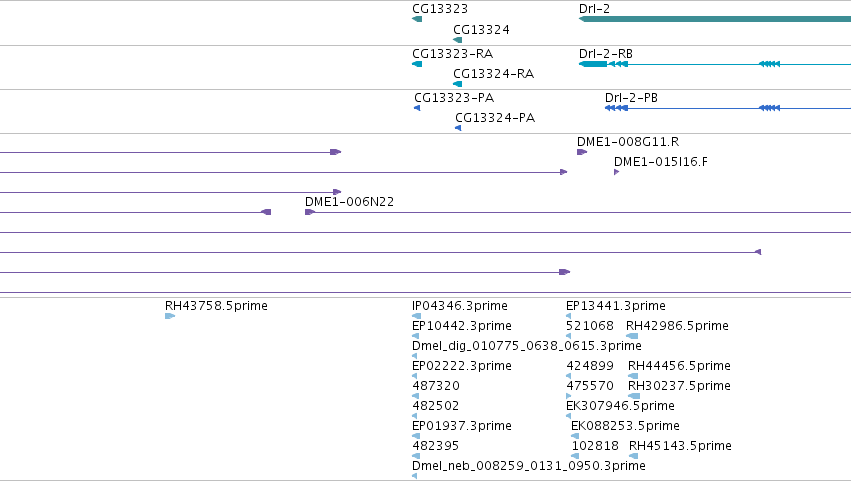Select the IP04346.3prime EST label

pos(460,306)
